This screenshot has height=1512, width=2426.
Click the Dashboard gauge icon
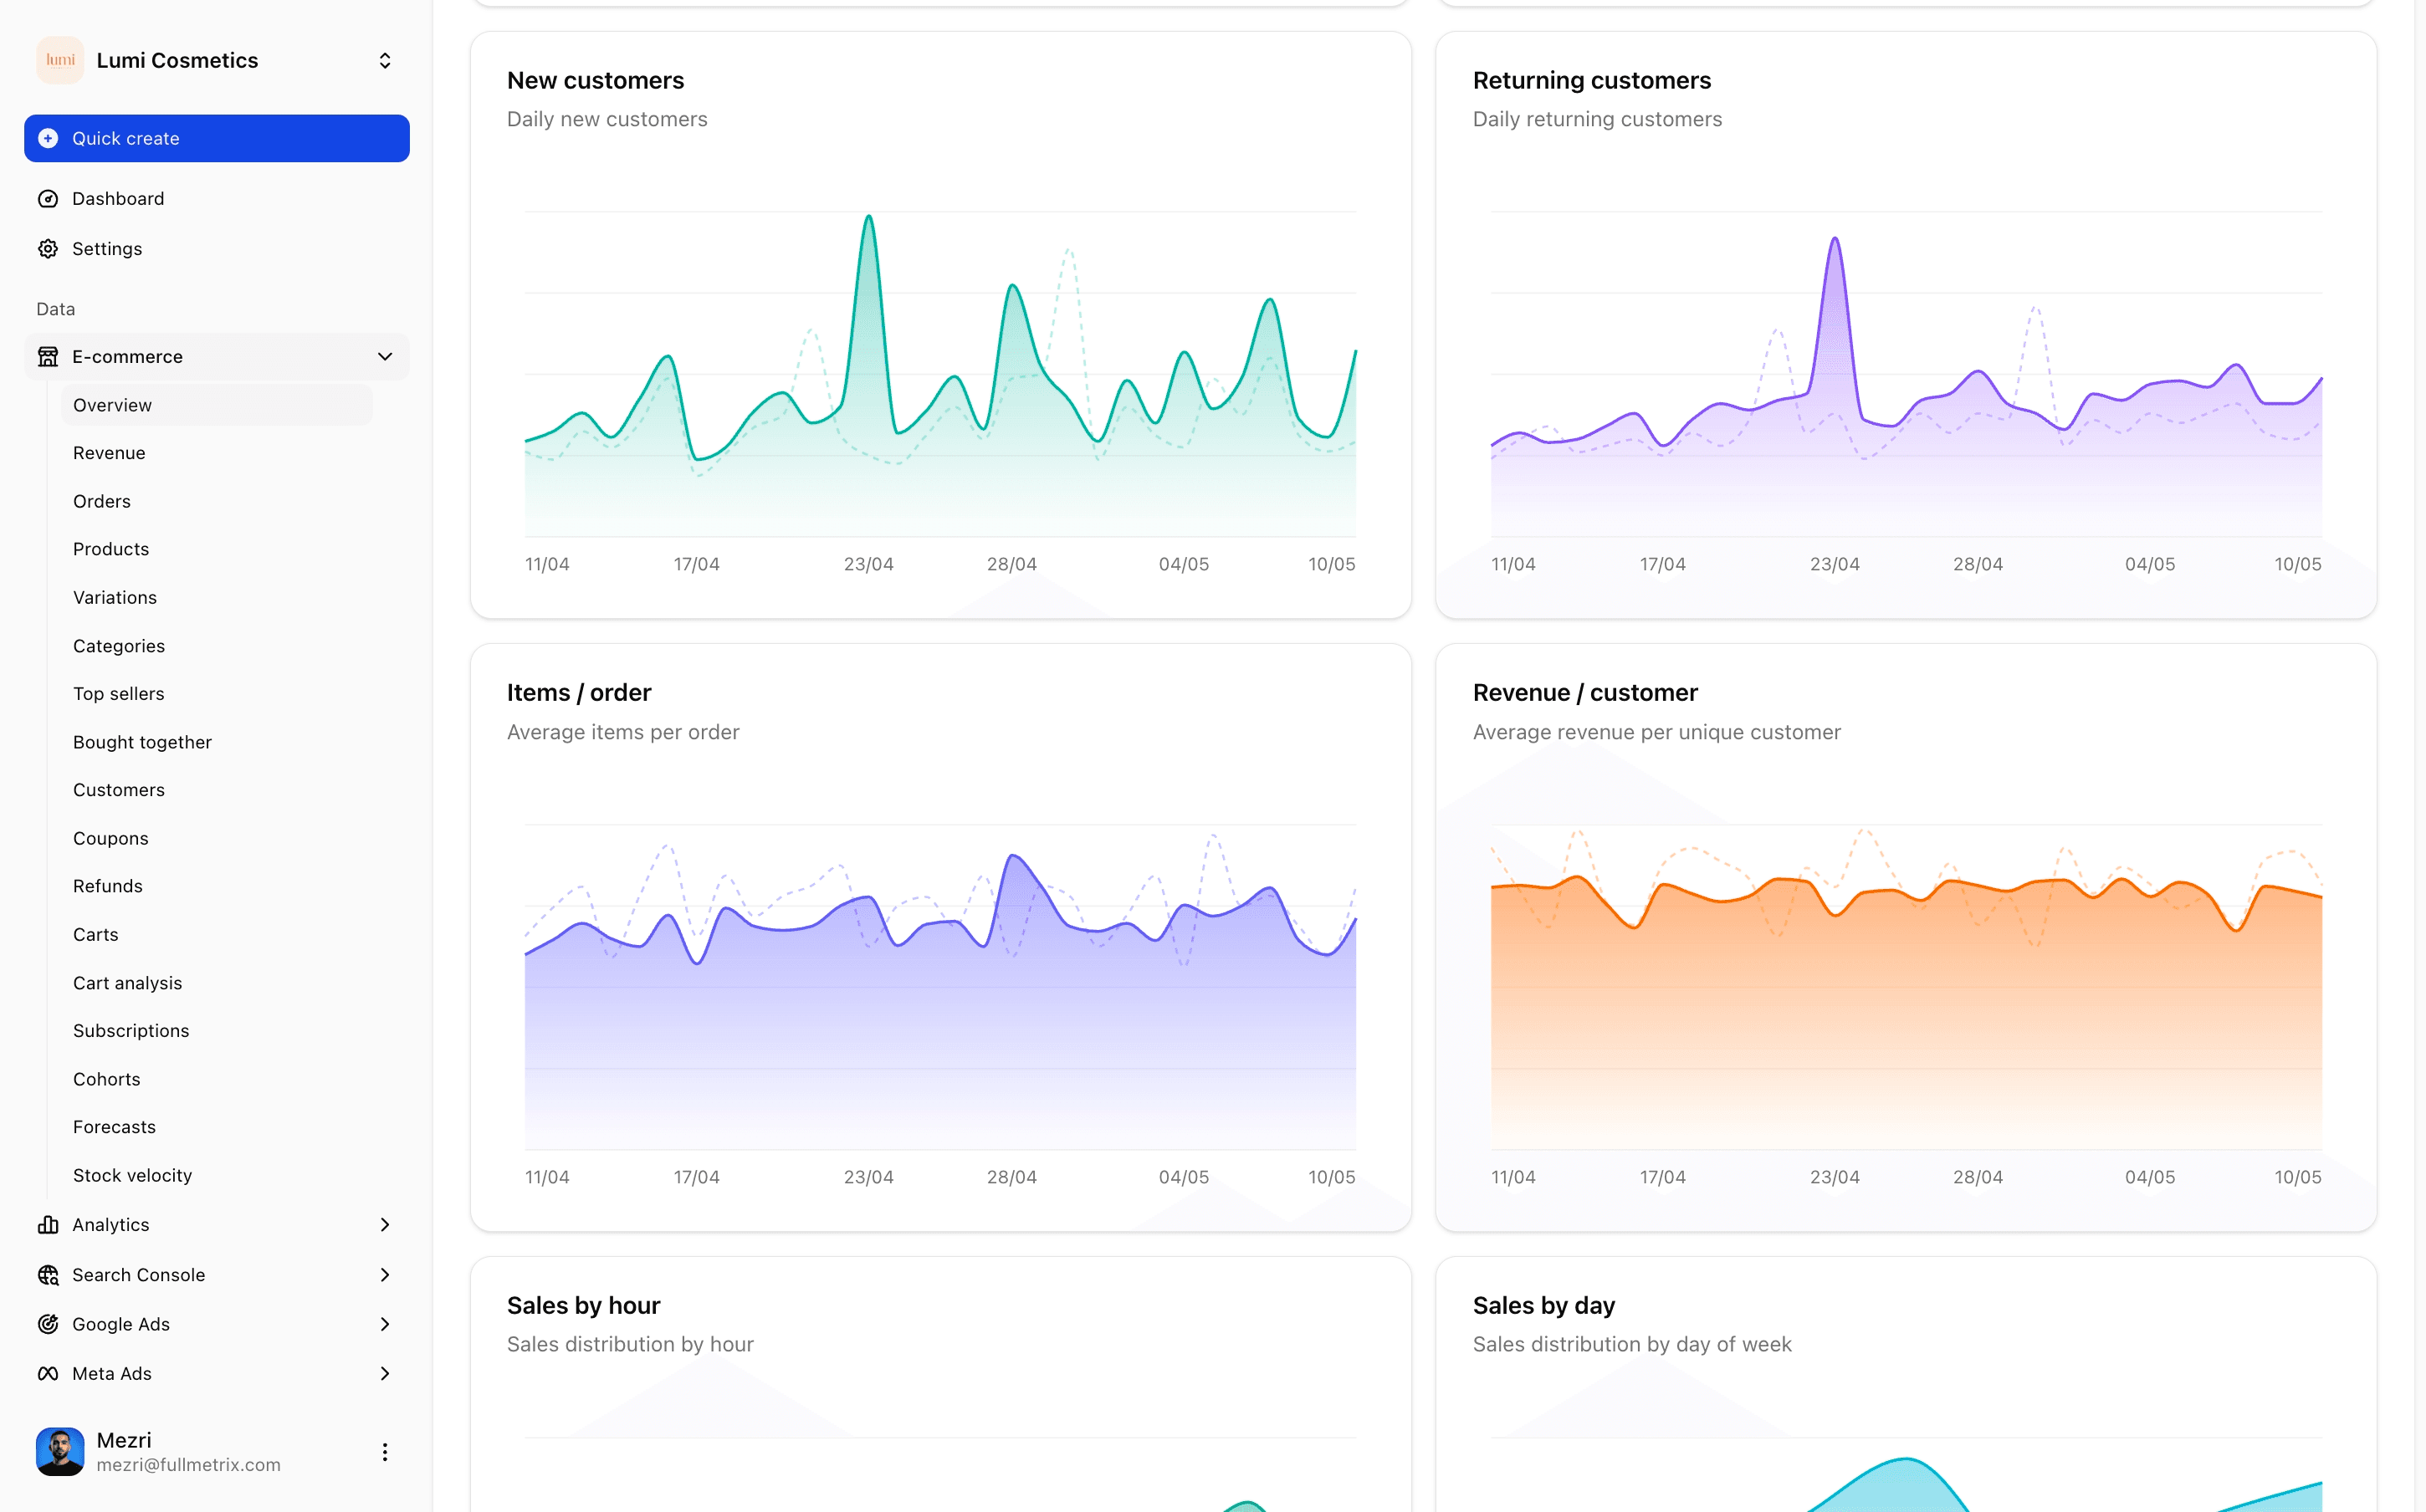[48, 198]
